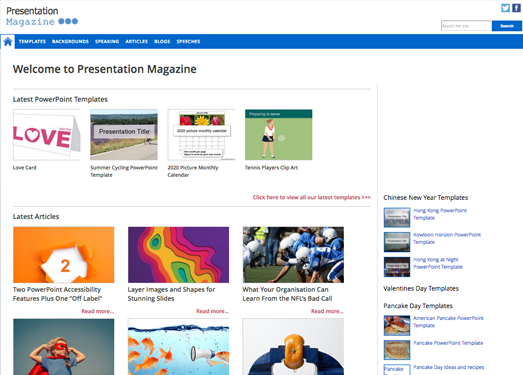Open Kowloon Horizon PowerPoint Template link
This screenshot has height=375, width=523.
[x=447, y=238]
